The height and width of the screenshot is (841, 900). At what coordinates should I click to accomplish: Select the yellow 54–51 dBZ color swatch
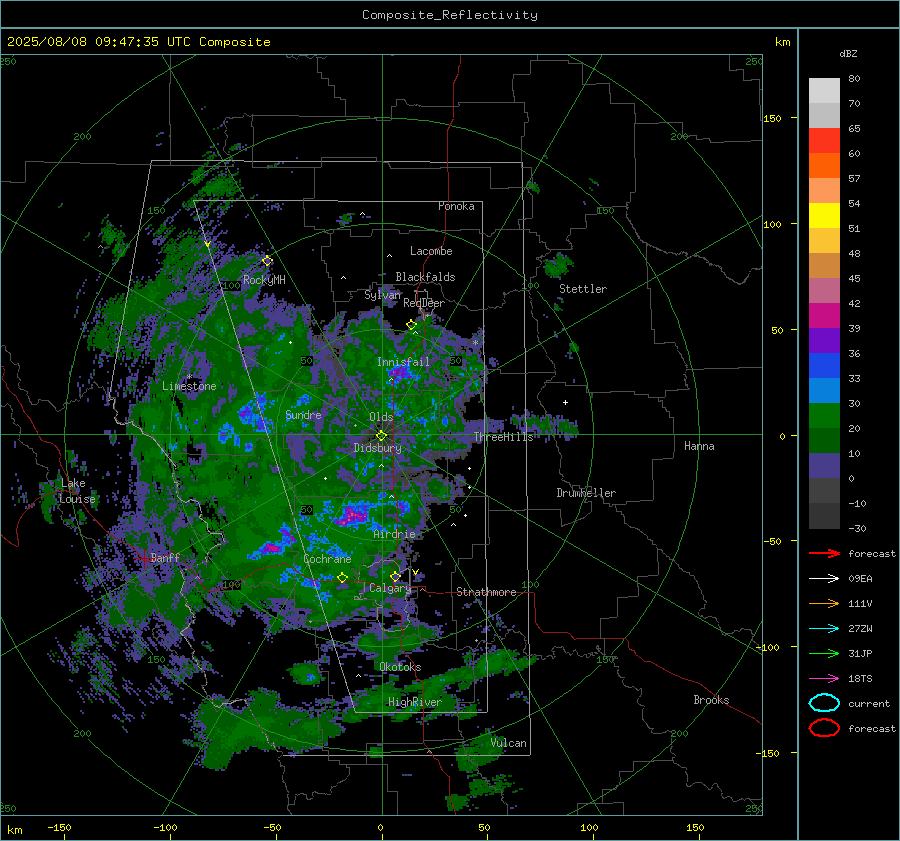(824, 216)
